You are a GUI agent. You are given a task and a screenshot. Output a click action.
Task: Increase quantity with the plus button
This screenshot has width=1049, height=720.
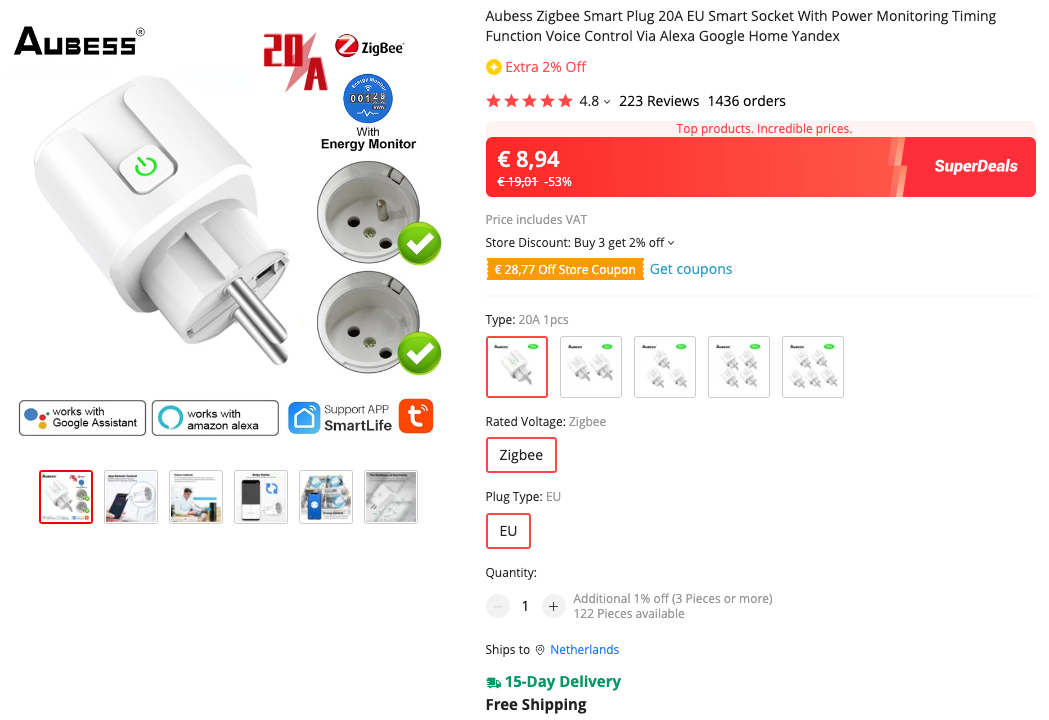coord(553,606)
